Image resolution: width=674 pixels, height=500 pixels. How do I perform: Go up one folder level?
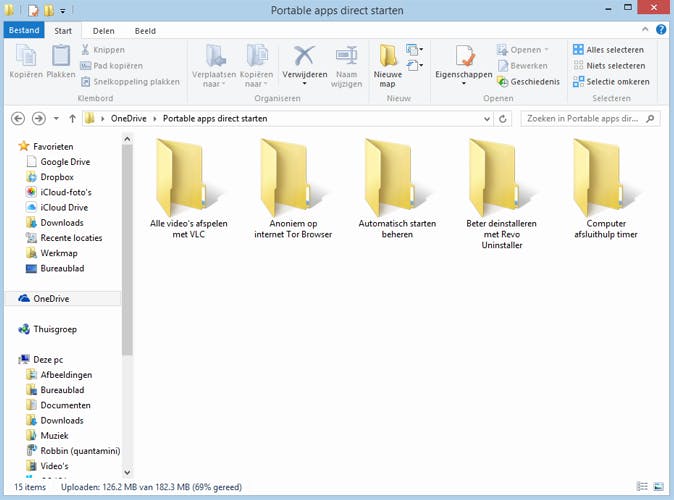72,118
